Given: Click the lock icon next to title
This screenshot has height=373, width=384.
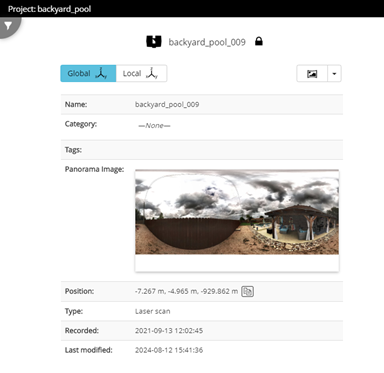Looking at the screenshot, I should pos(259,41).
